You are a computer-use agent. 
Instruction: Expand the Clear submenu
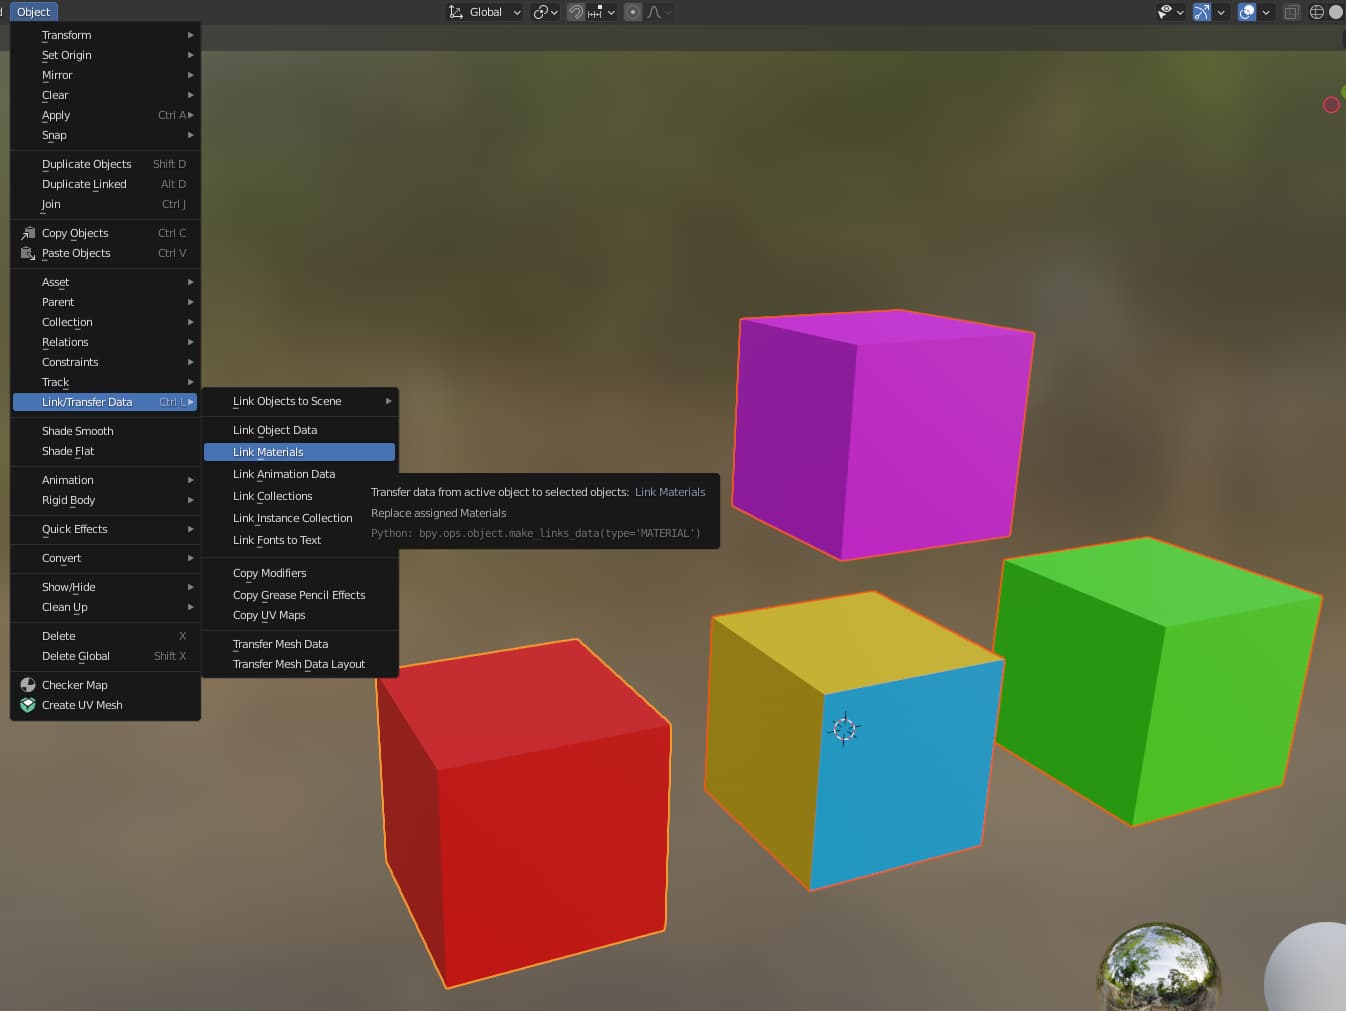(105, 95)
